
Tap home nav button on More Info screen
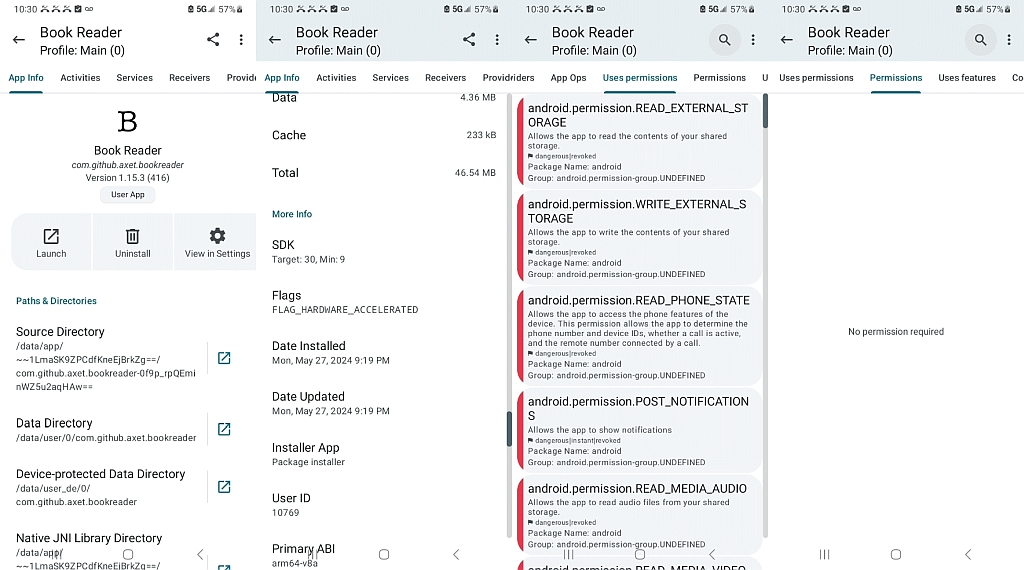(x=384, y=554)
